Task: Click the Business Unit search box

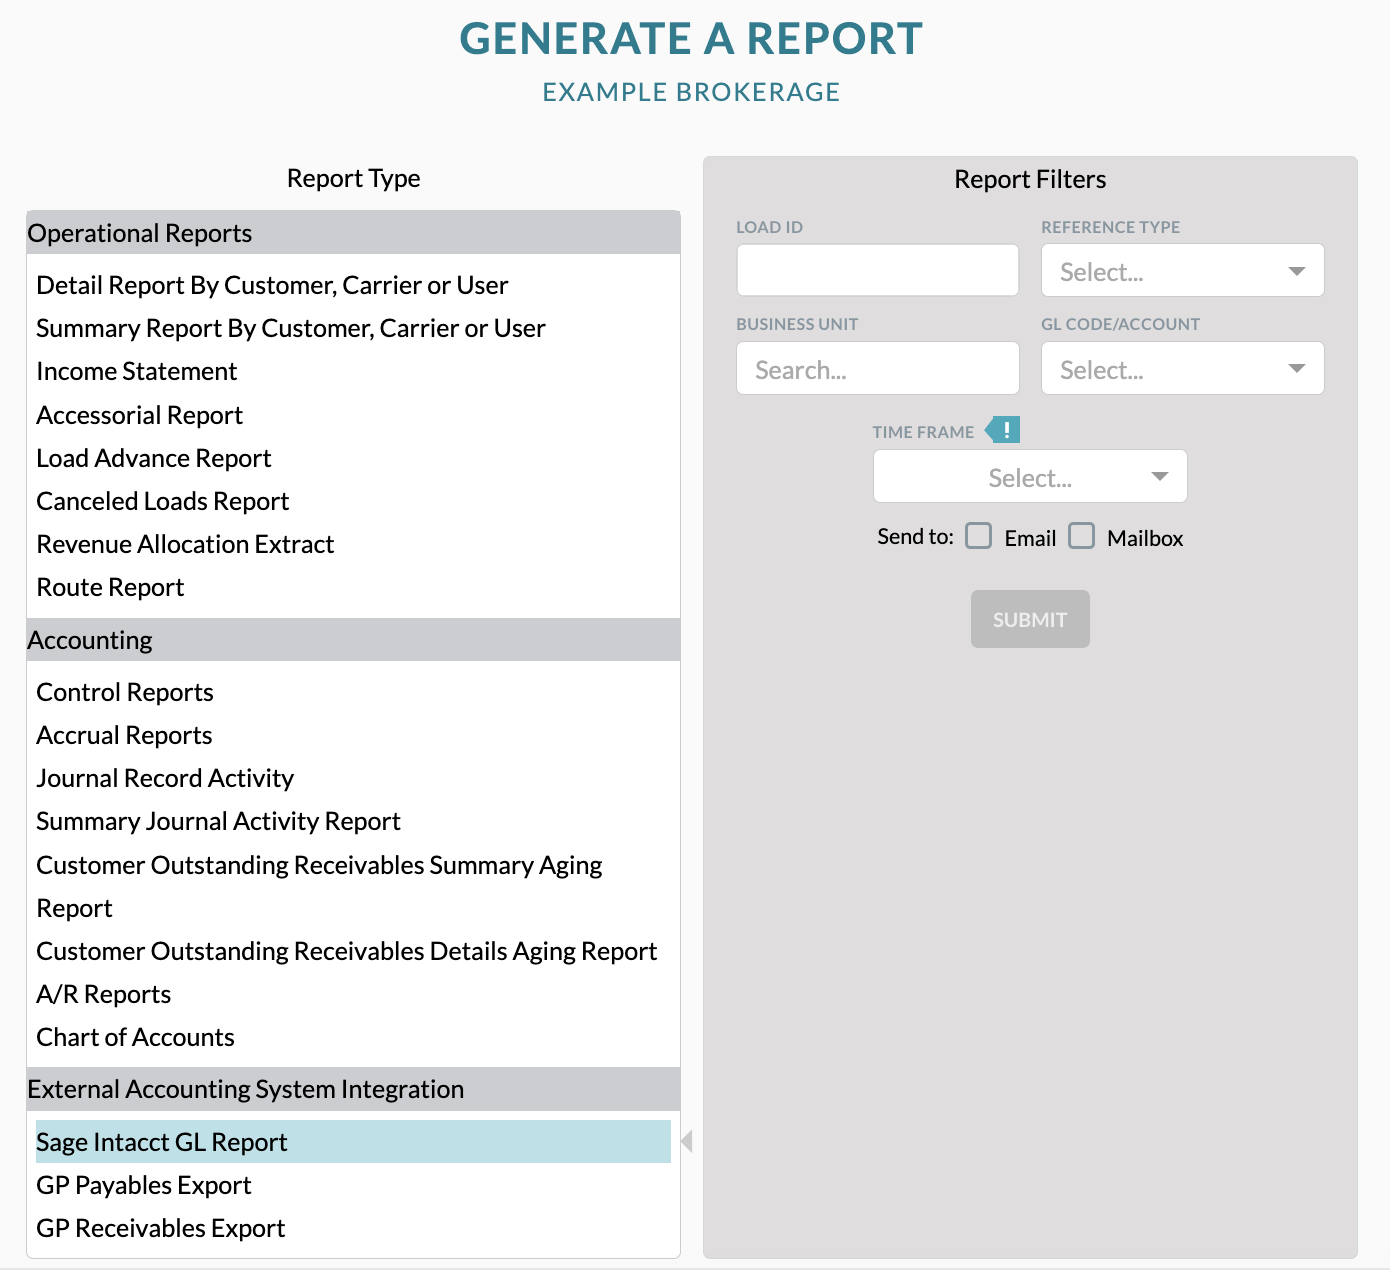Action: click(x=877, y=368)
